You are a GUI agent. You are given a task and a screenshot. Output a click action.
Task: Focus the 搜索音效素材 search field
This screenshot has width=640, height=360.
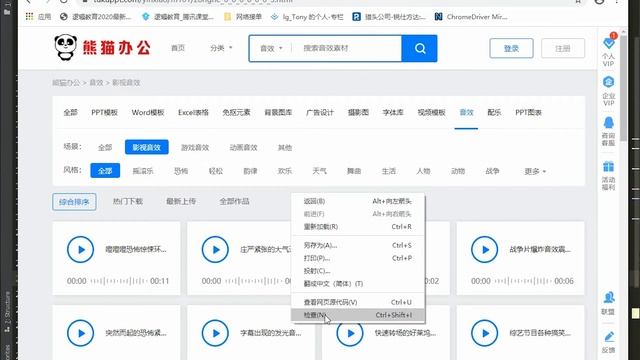347,48
